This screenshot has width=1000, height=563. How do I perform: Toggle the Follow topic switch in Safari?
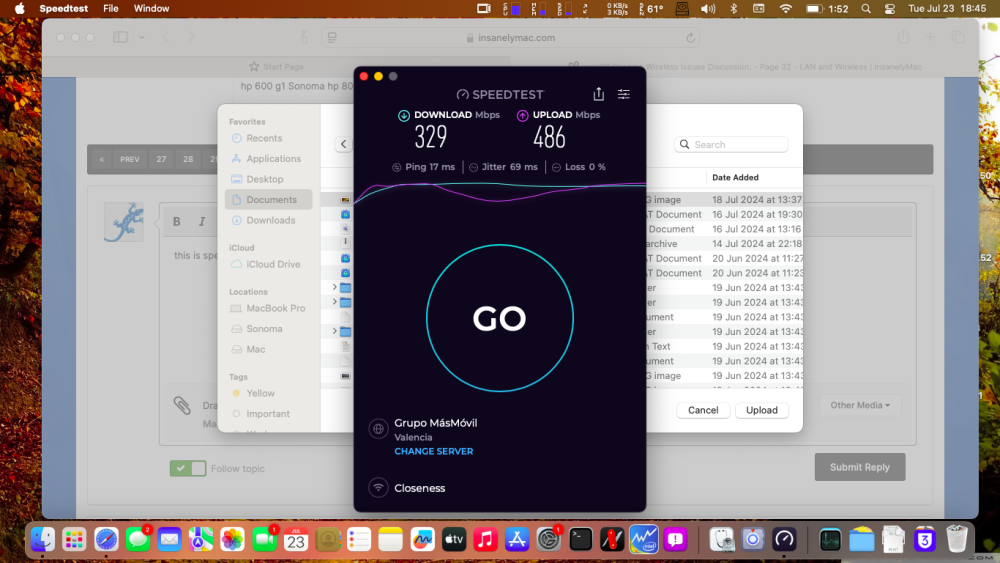[188, 468]
